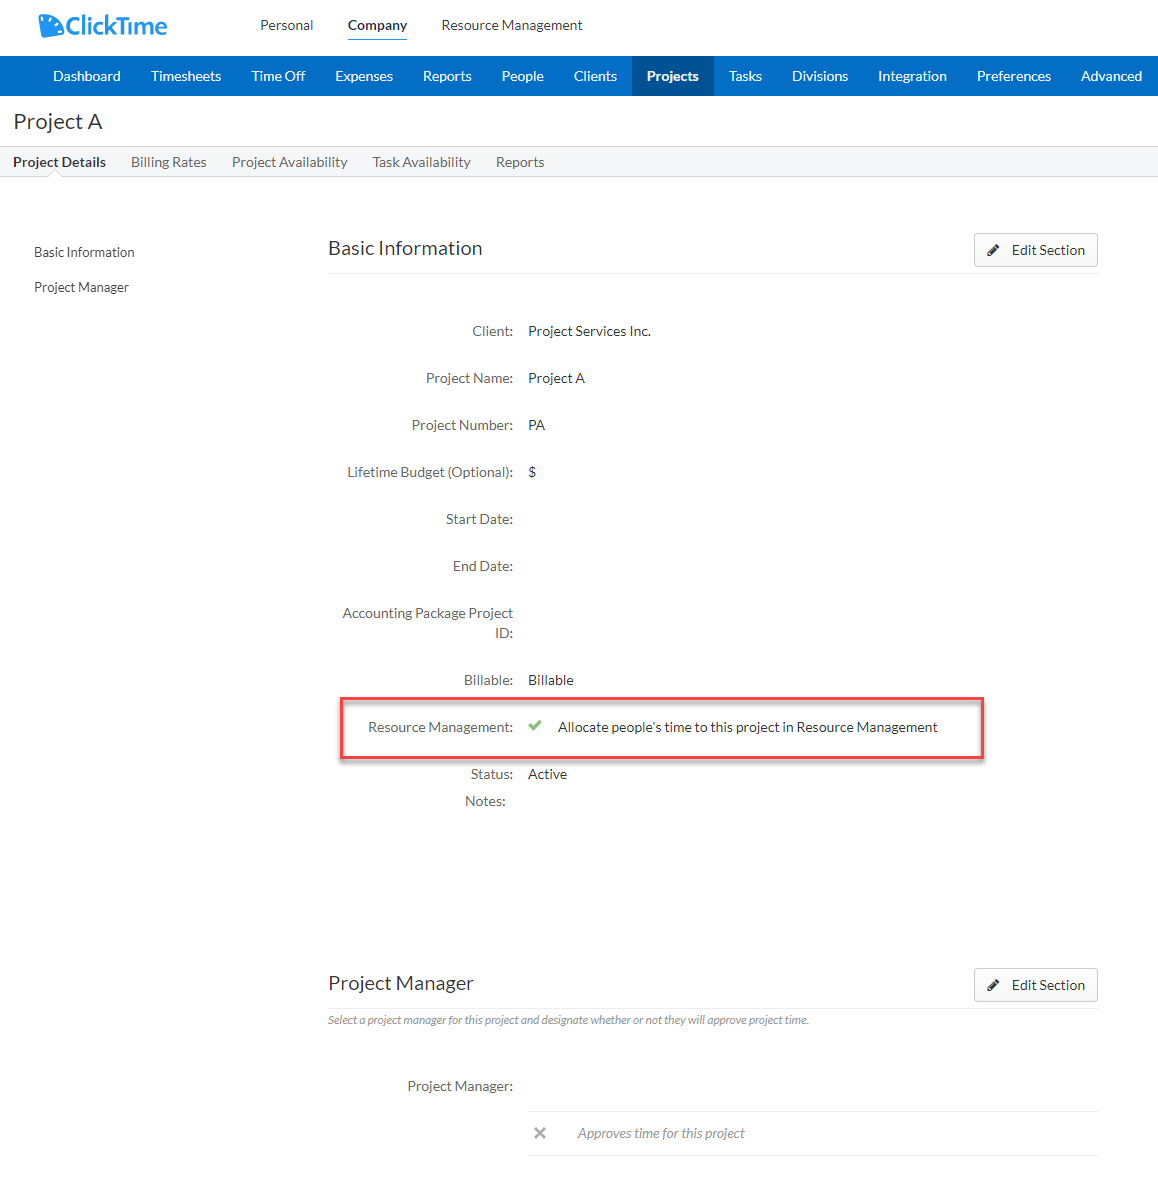Image resolution: width=1158 pixels, height=1182 pixels.
Task: Select Basic Information in the sidebar
Action: click(x=84, y=252)
